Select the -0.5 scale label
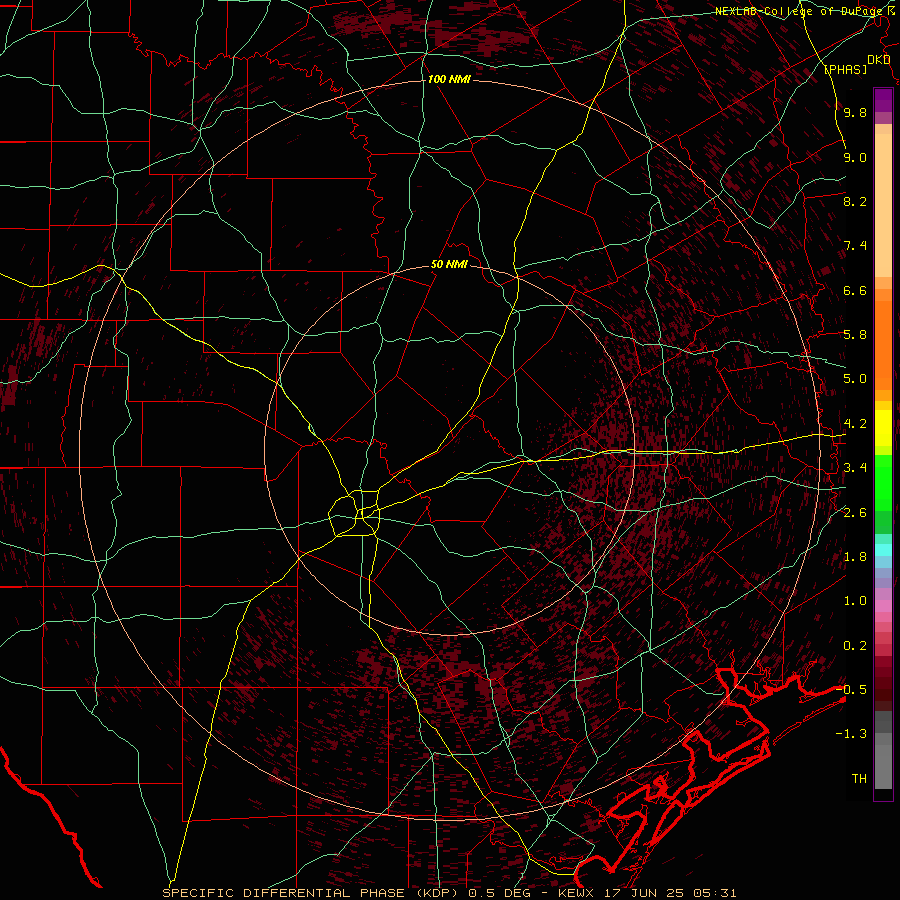Image resolution: width=900 pixels, height=900 pixels. point(851,689)
